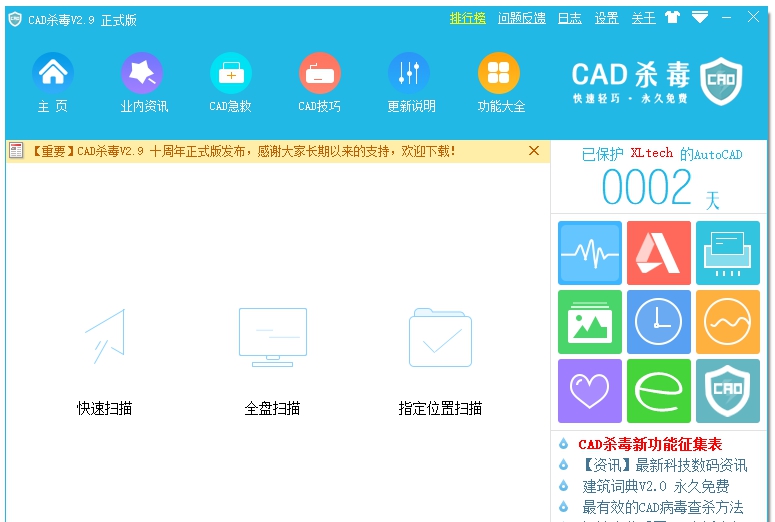Start 全盘扫描 full disk scan
This screenshot has width=775, height=522.
(272, 362)
